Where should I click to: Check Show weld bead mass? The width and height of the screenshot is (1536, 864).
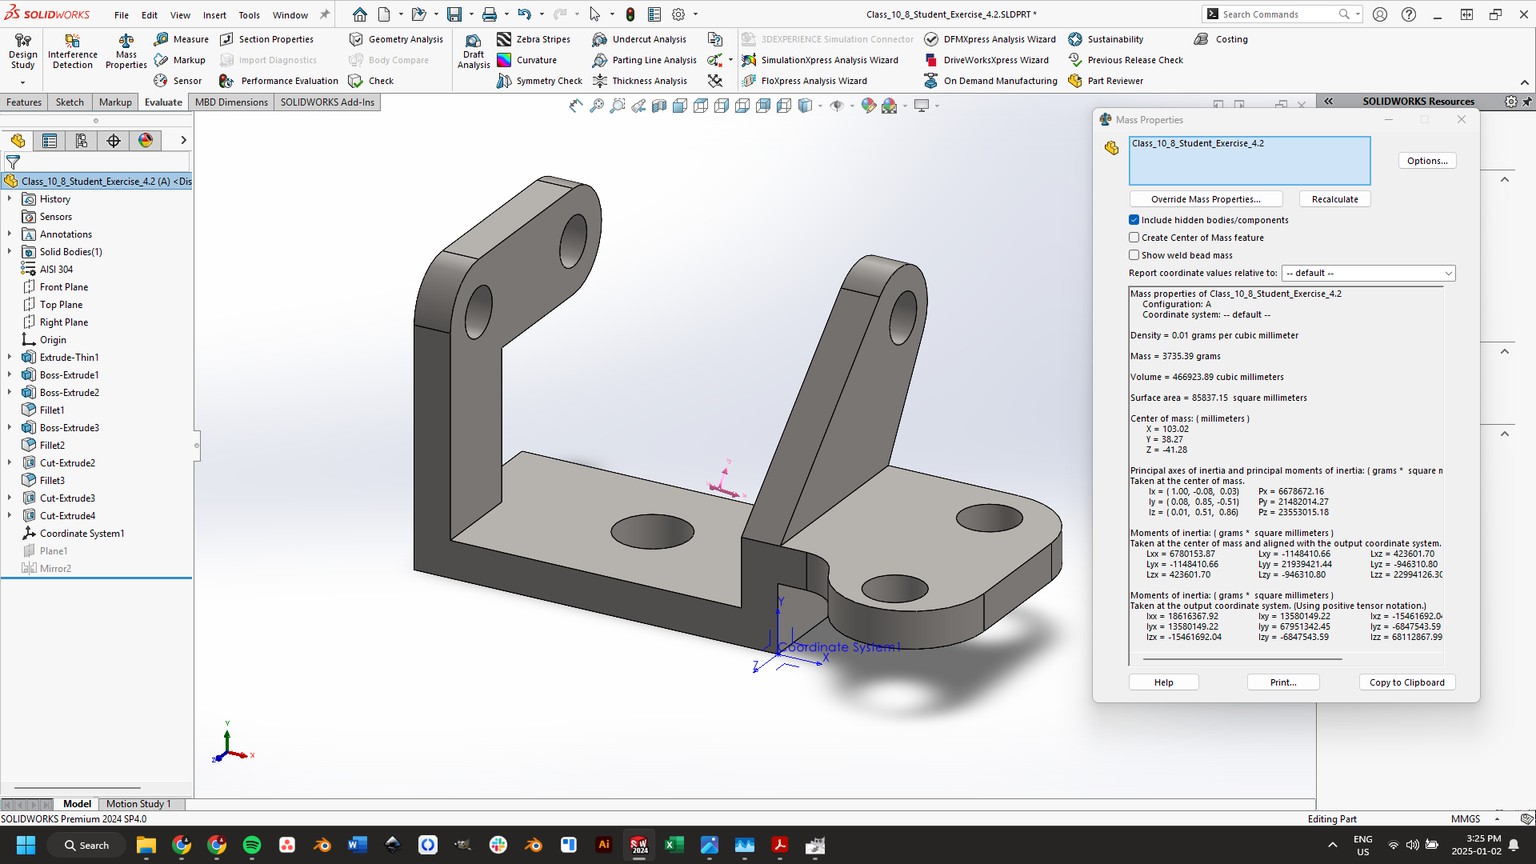click(1134, 255)
